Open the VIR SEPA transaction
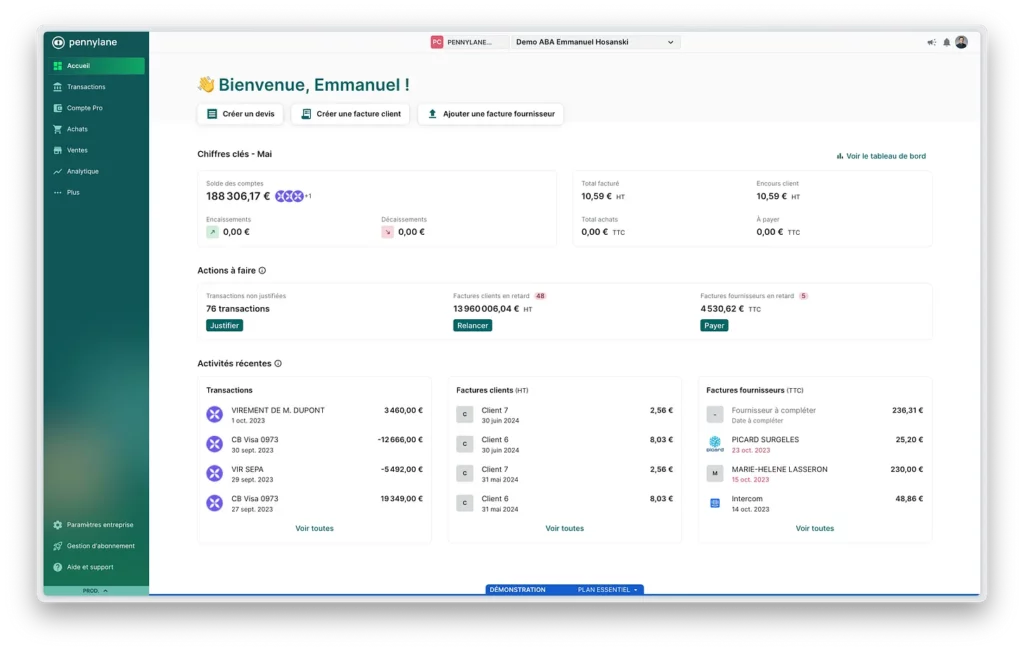Screen dimensions: 1024x651 tap(314, 474)
